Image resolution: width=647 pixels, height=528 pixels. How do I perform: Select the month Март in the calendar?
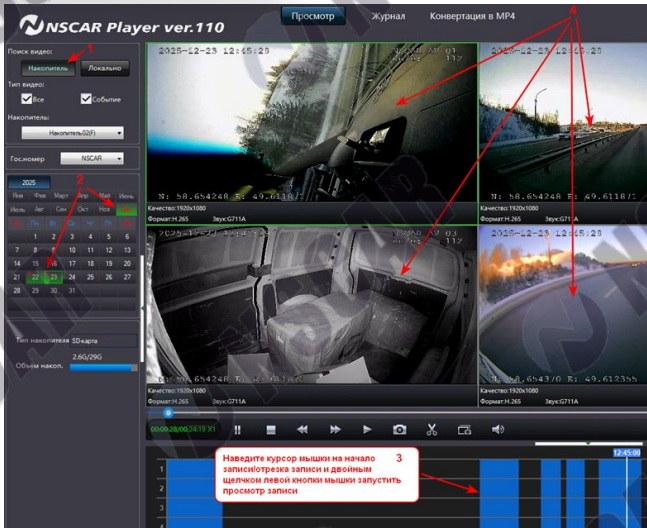pyautogui.click(x=61, y=196)
